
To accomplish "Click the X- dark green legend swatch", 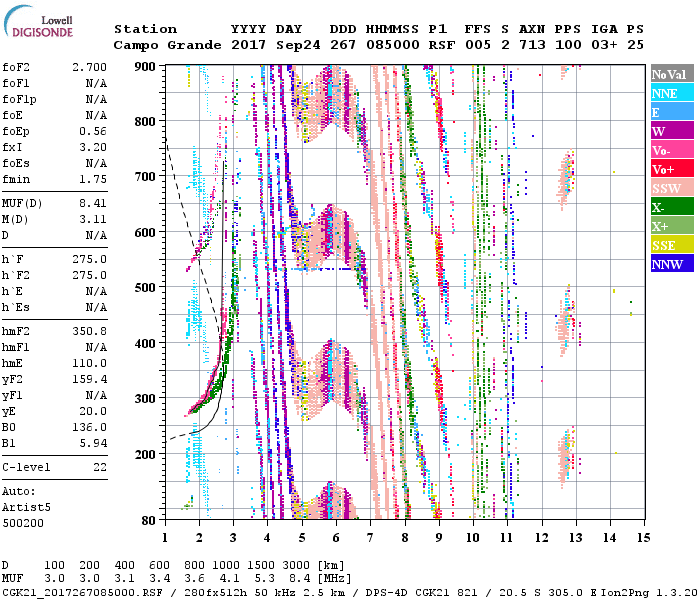I will 670,208.
